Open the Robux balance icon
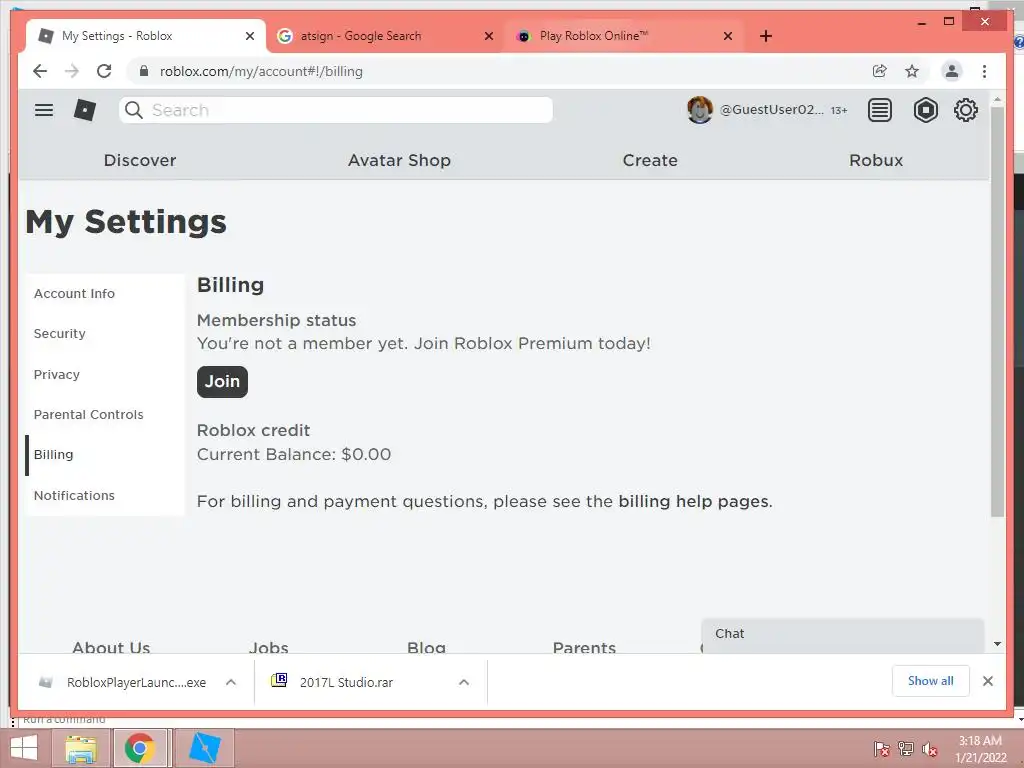1024x768 pixels. (x=925, y=110)
